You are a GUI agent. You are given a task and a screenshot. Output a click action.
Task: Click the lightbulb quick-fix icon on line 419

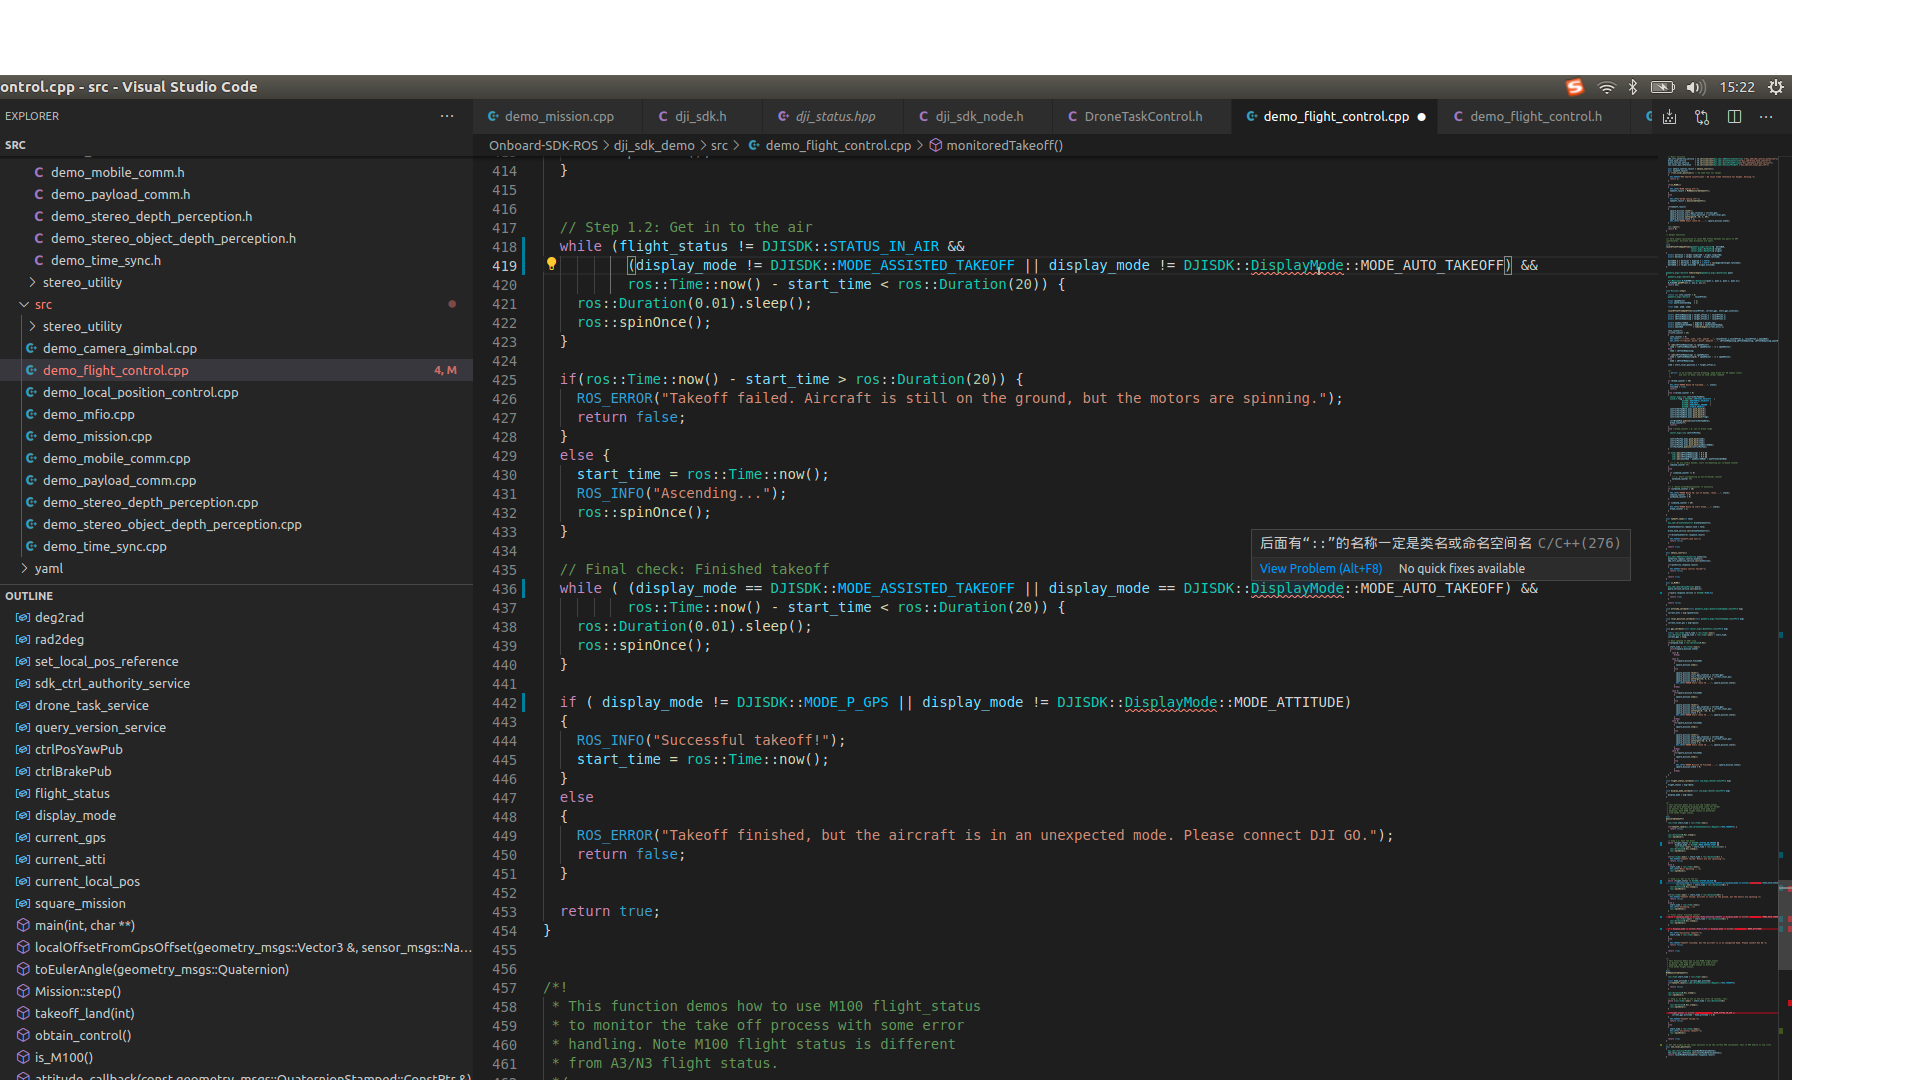coord(551,265)
